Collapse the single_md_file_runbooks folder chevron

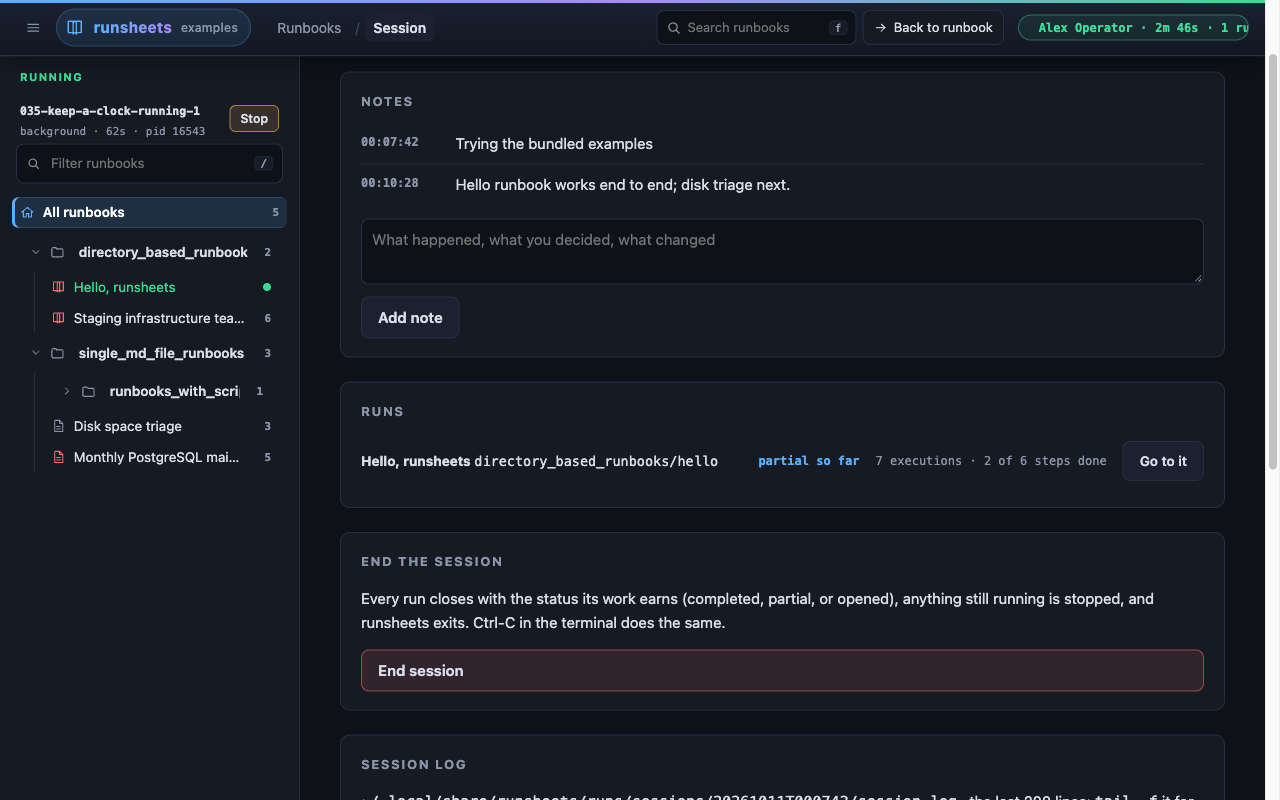(36, 353)
